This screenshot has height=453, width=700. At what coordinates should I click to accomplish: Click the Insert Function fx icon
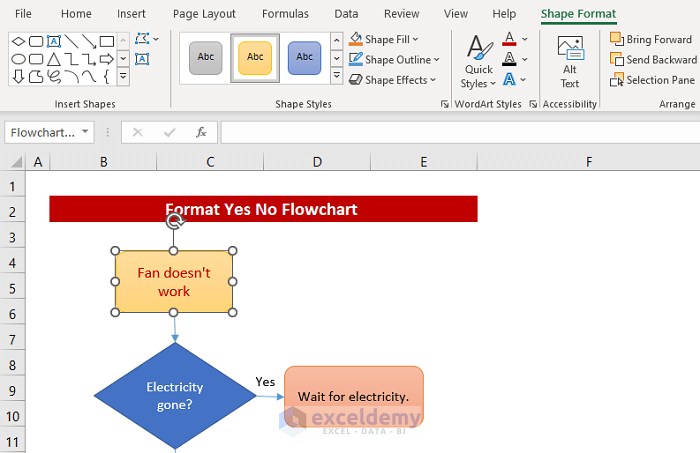pyautogui.click(x=201, y=132)
